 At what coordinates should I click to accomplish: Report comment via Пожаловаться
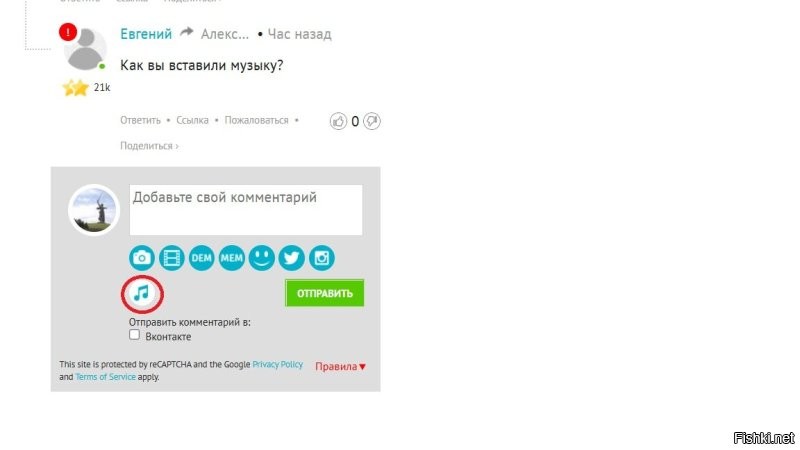[256, 120]
